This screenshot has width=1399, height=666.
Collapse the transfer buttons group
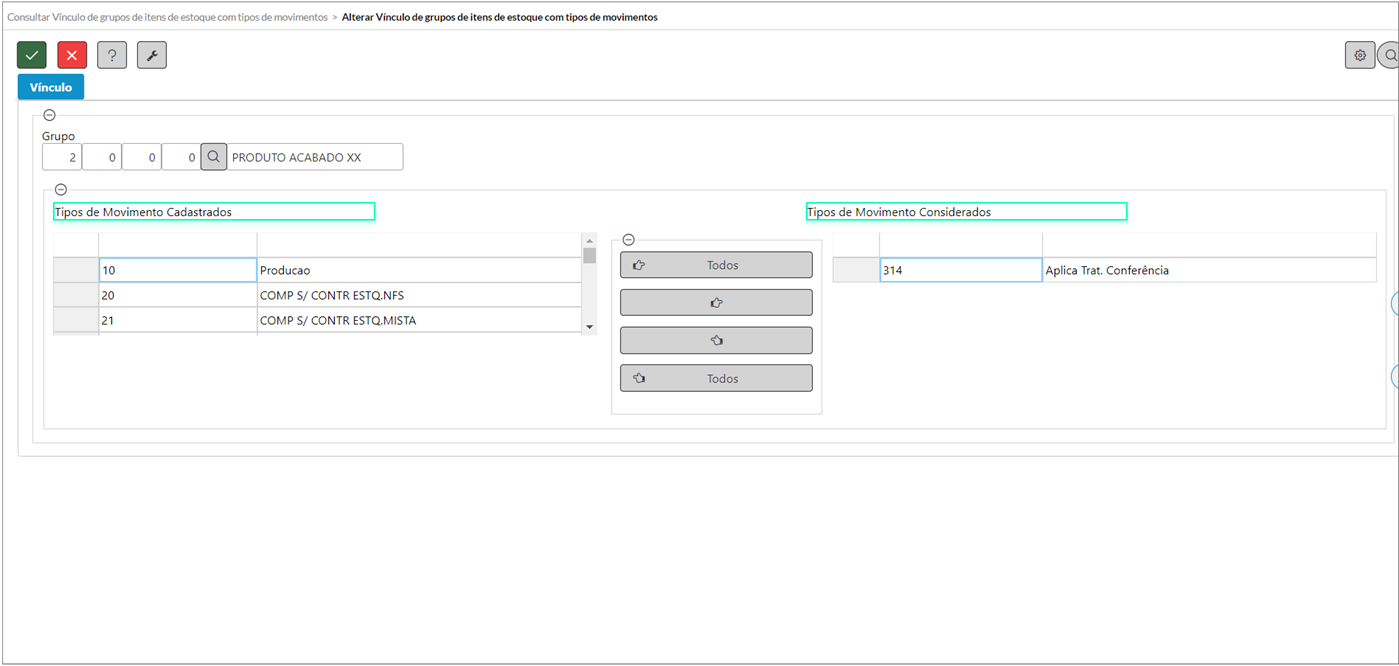click(x=628, y=240)
